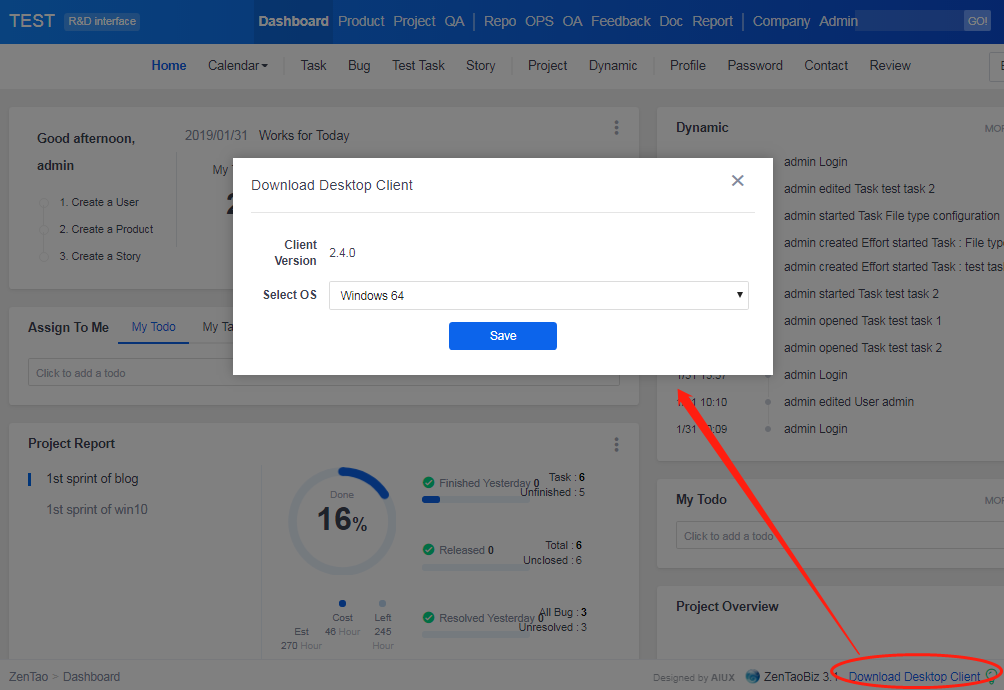The image size is (1004, 690).
Task: Click the Download Desktop Client link
Action: tap(914, 677)
